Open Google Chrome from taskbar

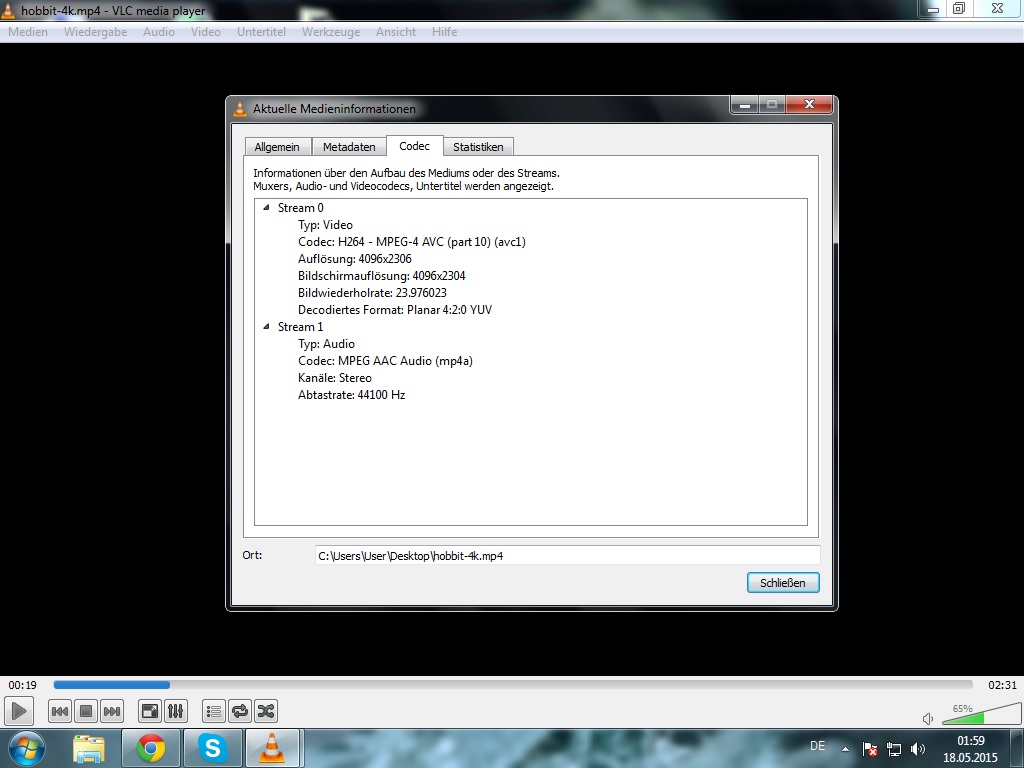coord(150,749)
